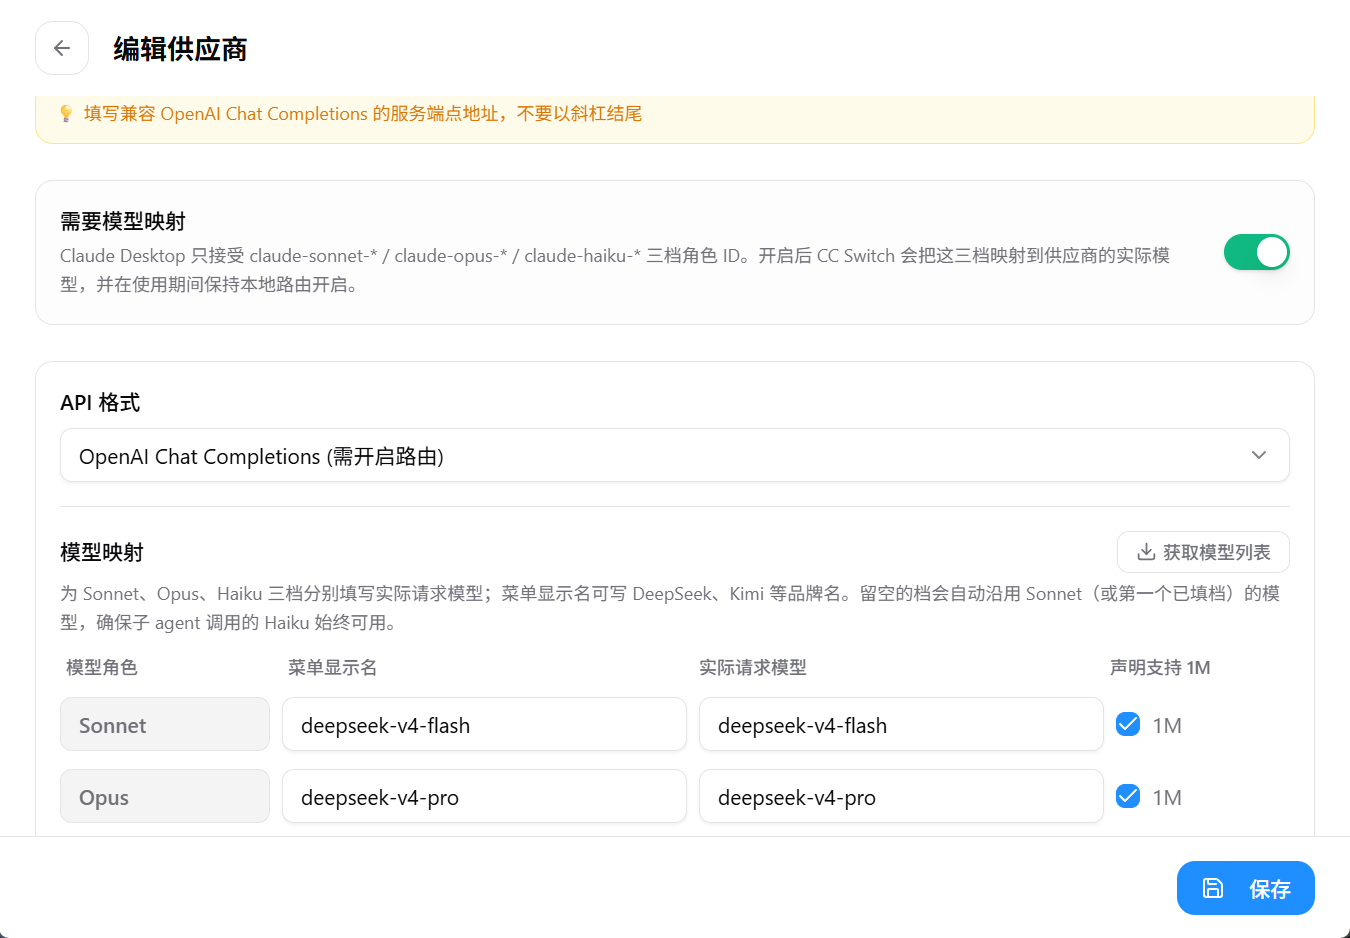Click the 获取模型列表 button
This screenshot has width=1350, height=938.
click(x=1203, y=552)
